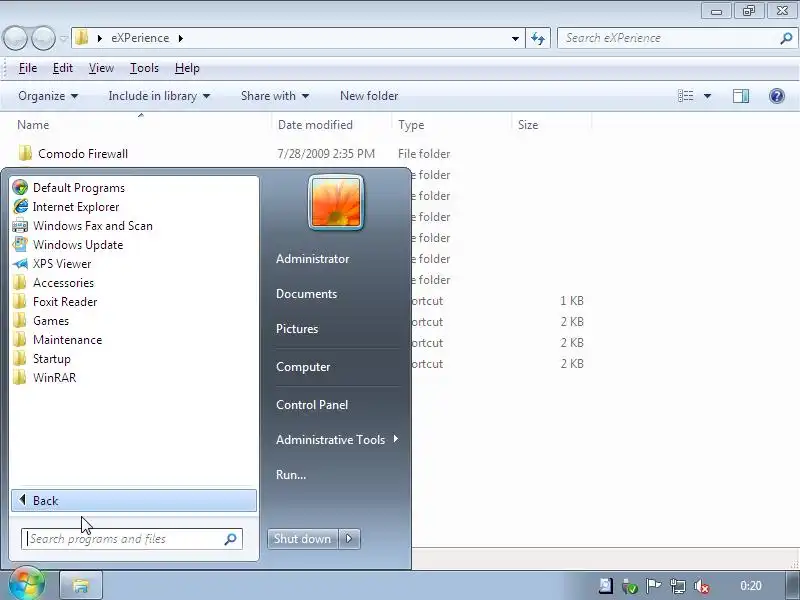Click the network tray icon
The image size is (800, 600).
[x=678, y=586]
